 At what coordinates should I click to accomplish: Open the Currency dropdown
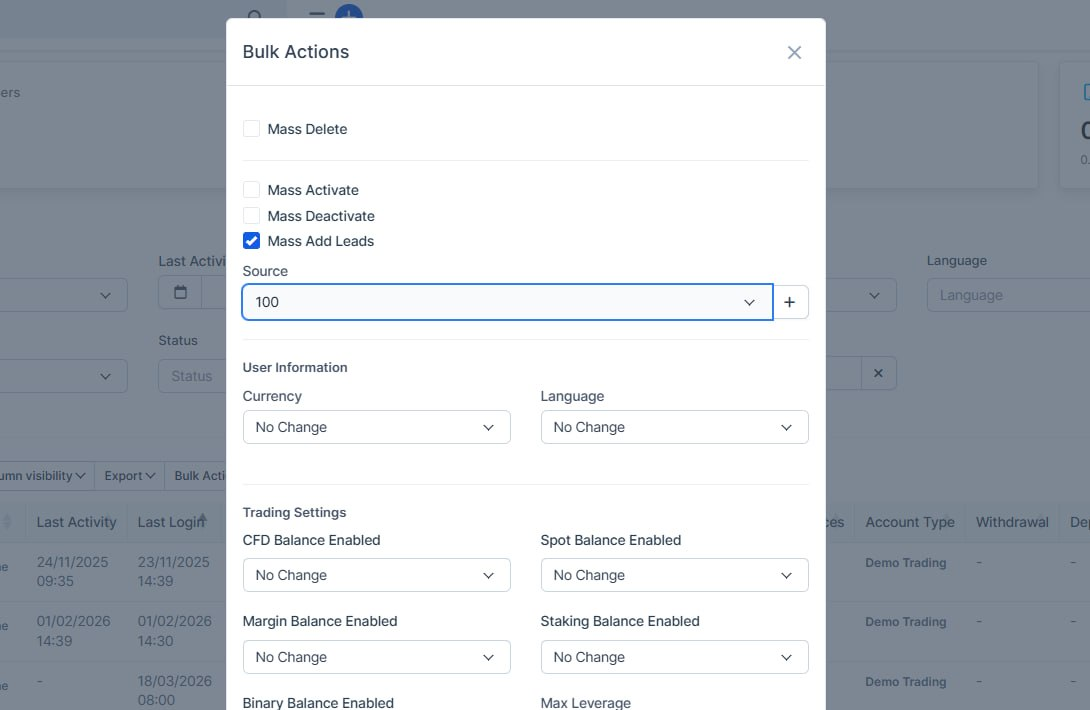tap(376, 427)
